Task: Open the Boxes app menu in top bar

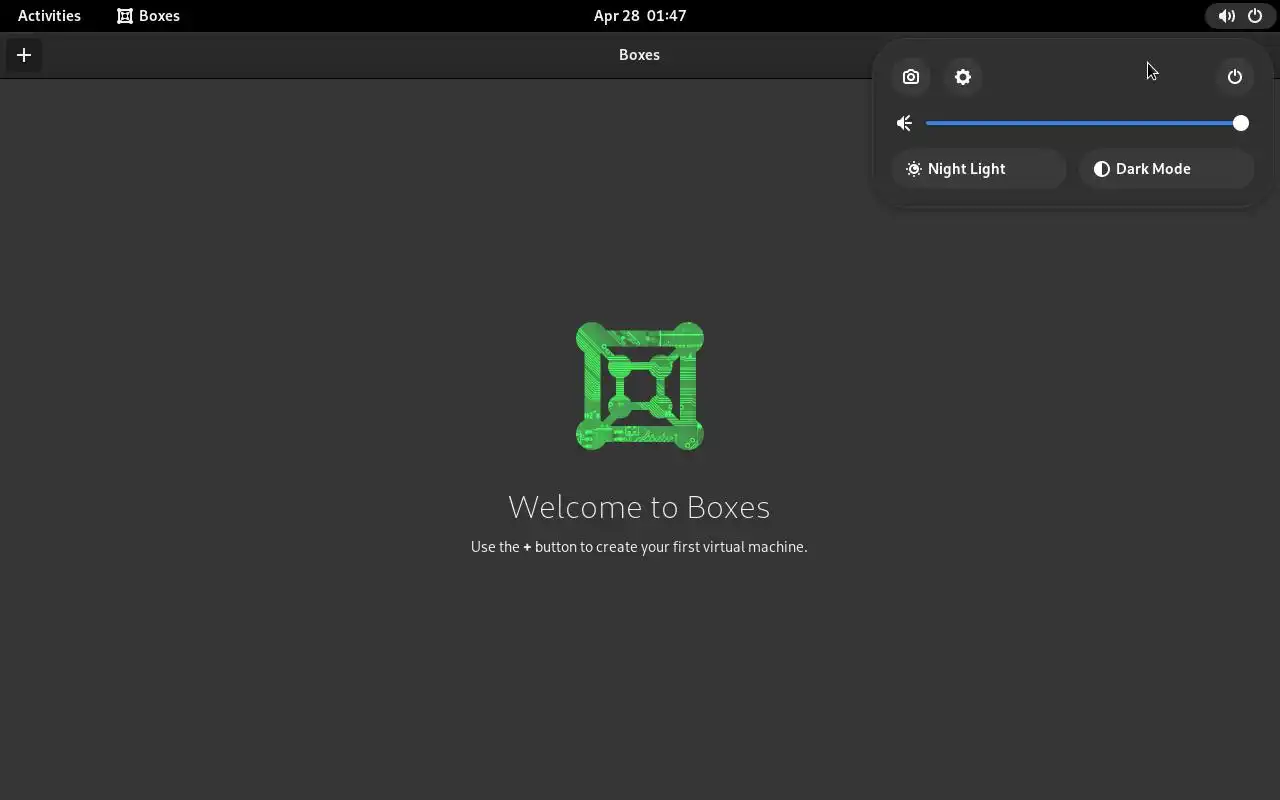Action: tap(148, 16)
